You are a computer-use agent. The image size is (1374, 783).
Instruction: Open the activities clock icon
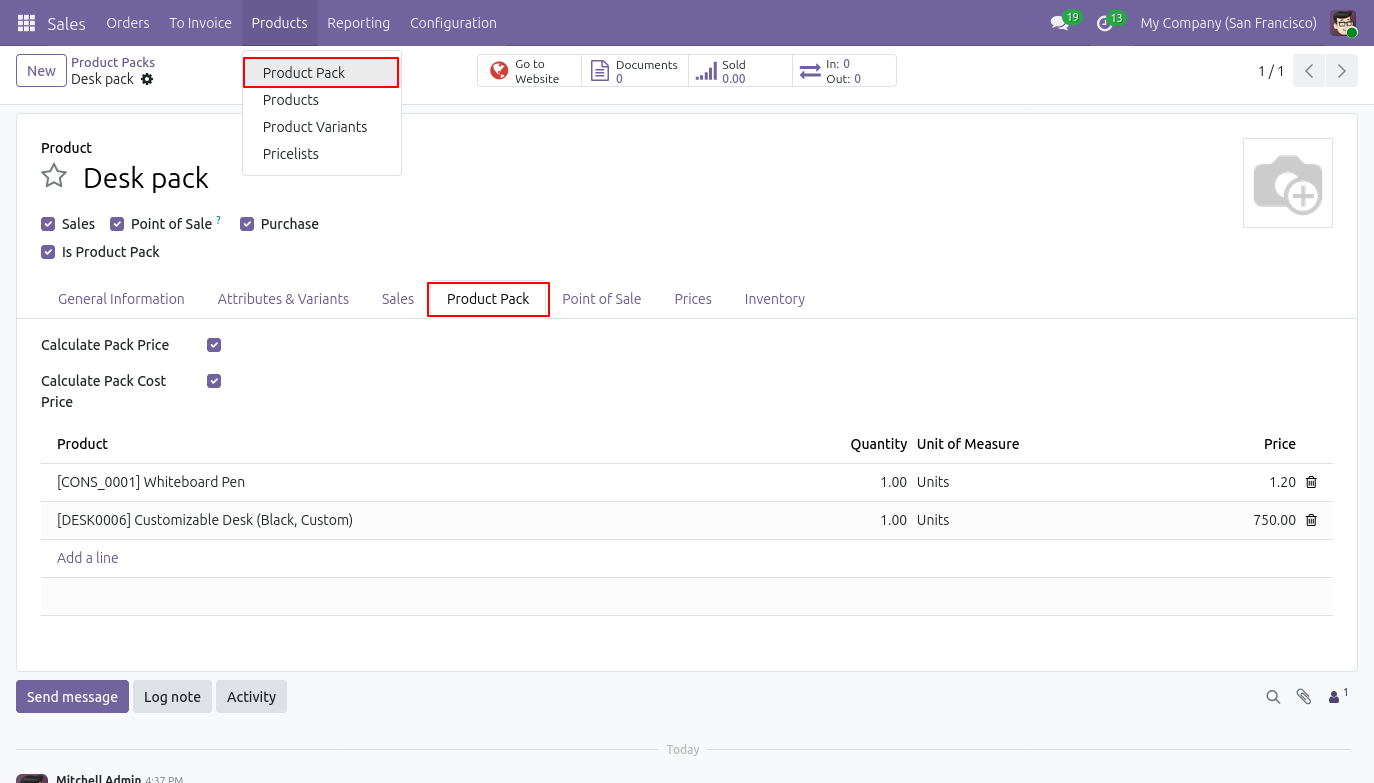(x=1104, y=23)
